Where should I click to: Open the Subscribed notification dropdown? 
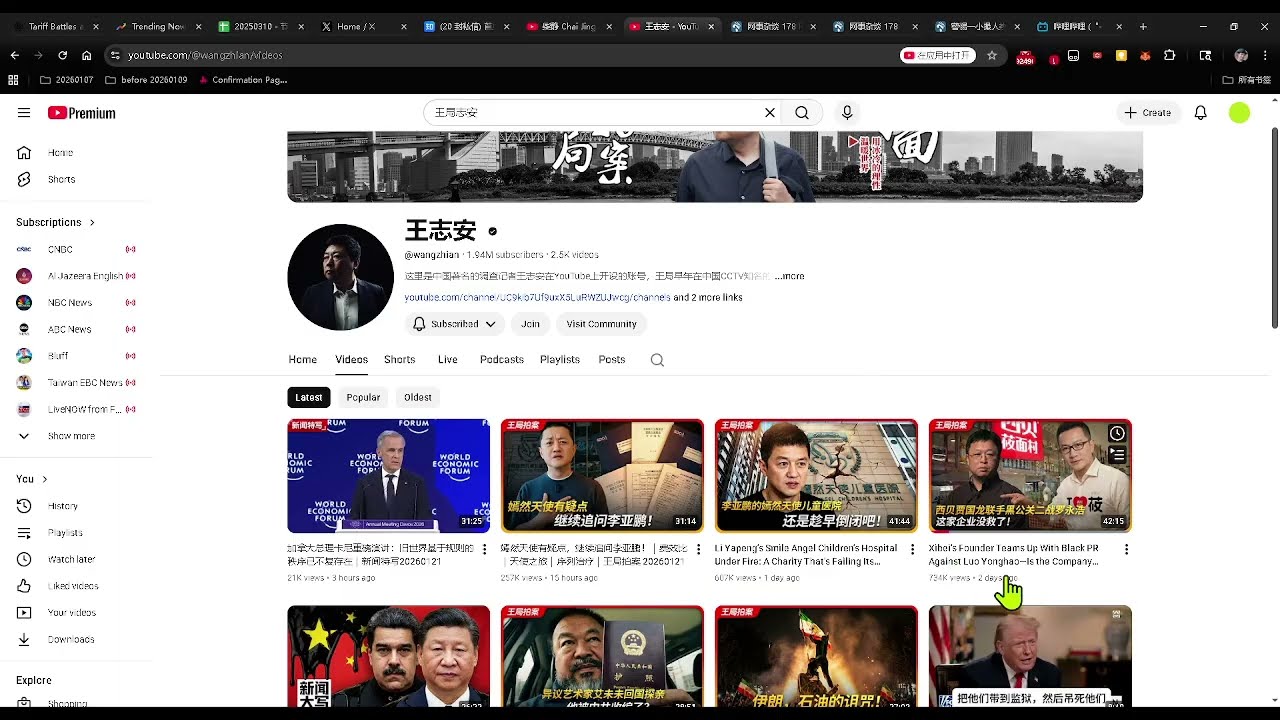click(455, 324)
